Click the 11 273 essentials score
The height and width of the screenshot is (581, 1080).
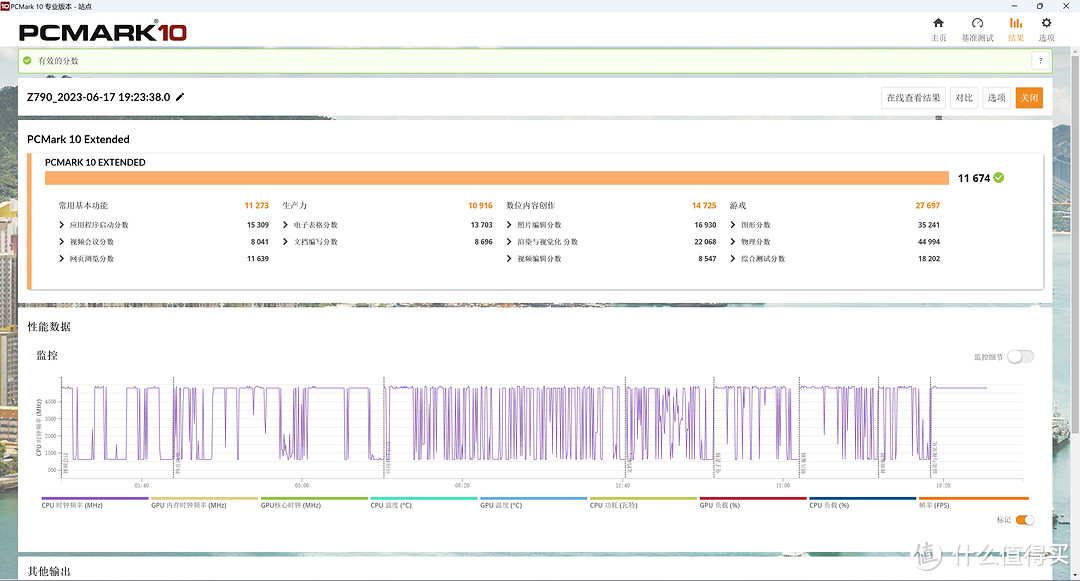point(256,206)
